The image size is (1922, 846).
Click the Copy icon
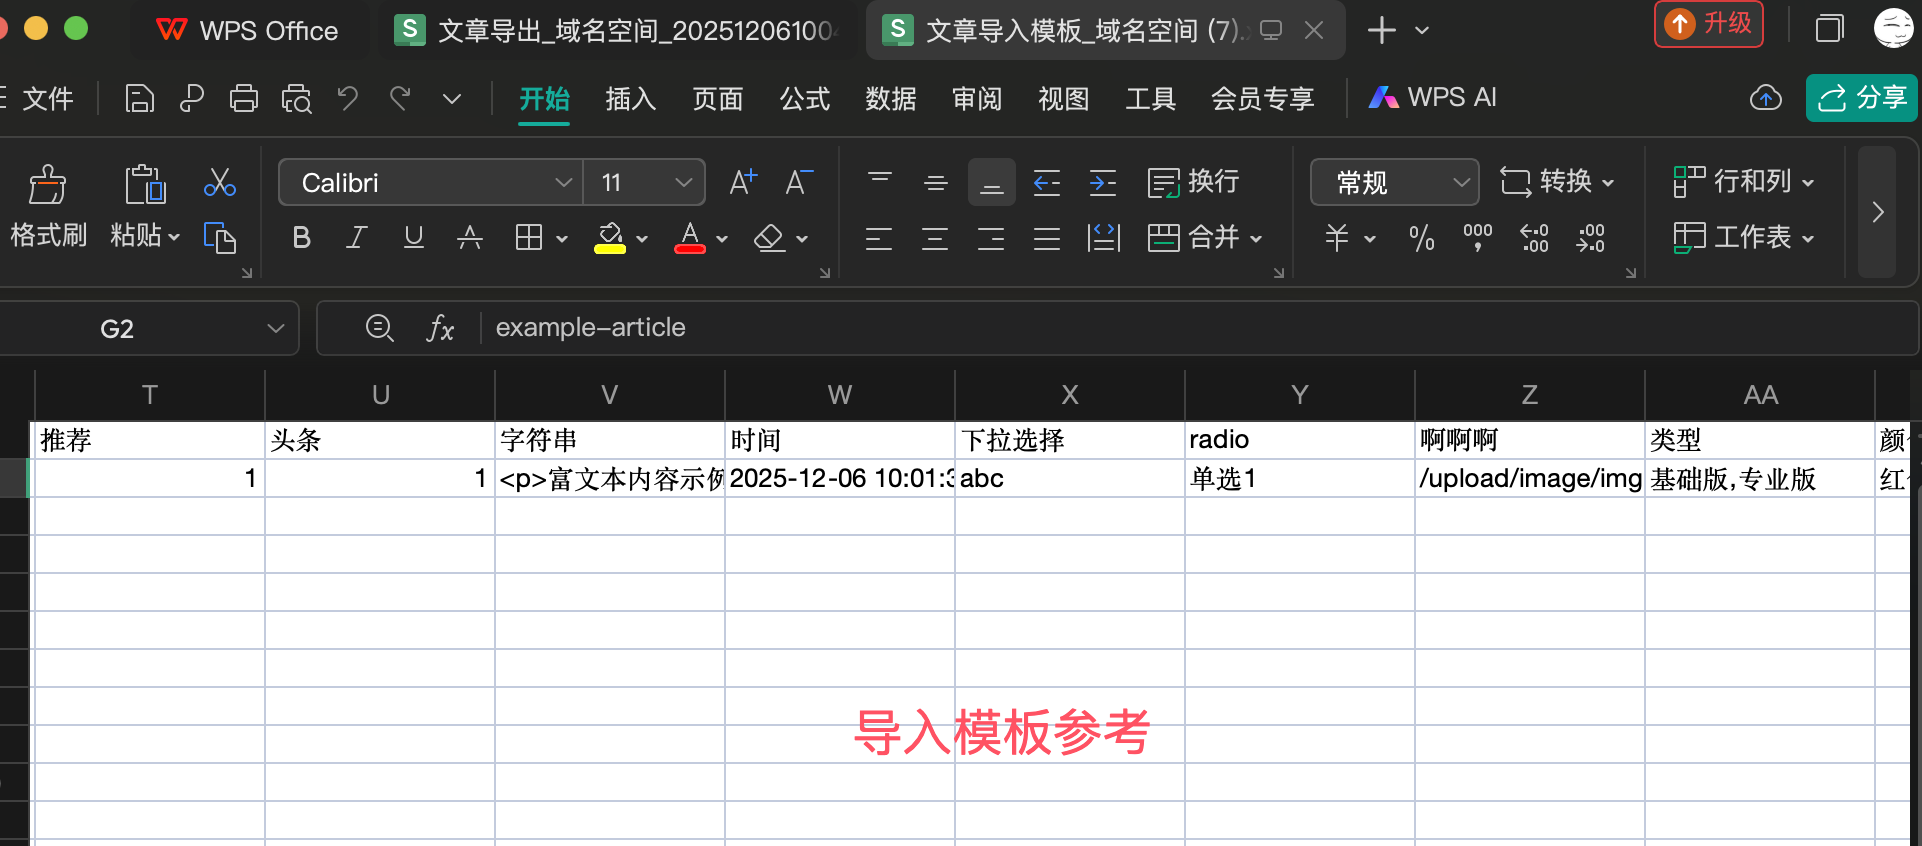219,238
